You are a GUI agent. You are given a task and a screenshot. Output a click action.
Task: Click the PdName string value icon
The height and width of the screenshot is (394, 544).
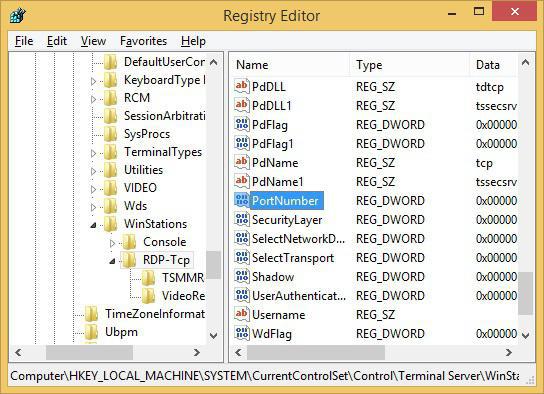(x=241, y=162)
